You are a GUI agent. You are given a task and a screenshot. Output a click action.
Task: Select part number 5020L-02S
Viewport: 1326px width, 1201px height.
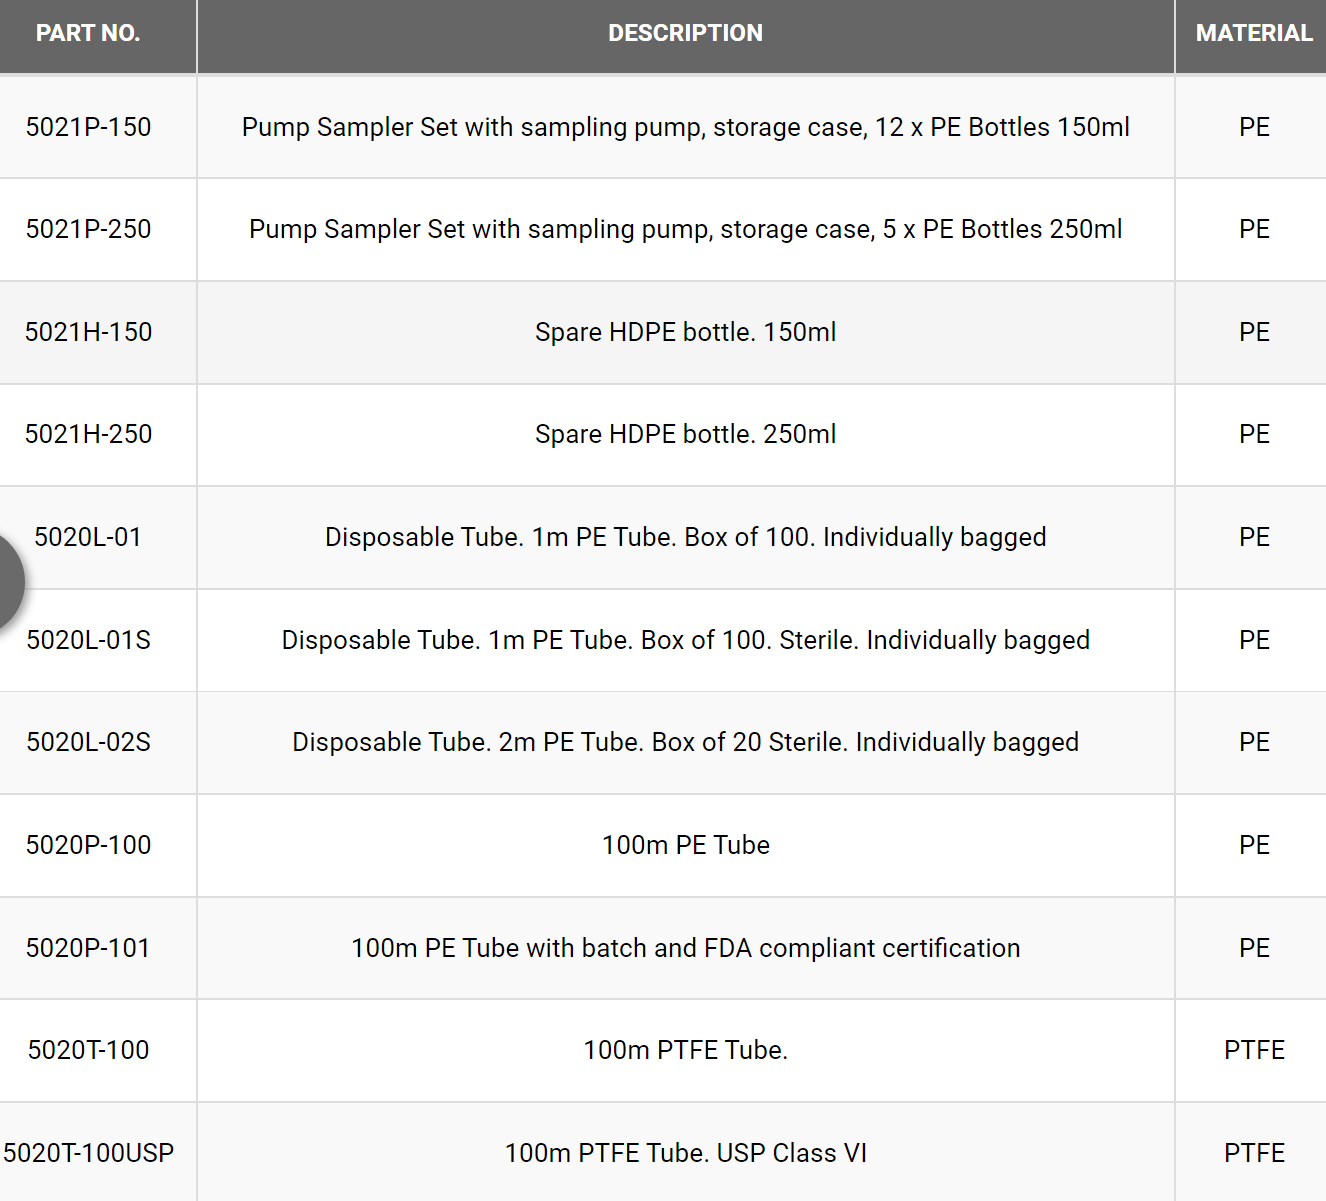pyautogui.click(x=88, y=742)
